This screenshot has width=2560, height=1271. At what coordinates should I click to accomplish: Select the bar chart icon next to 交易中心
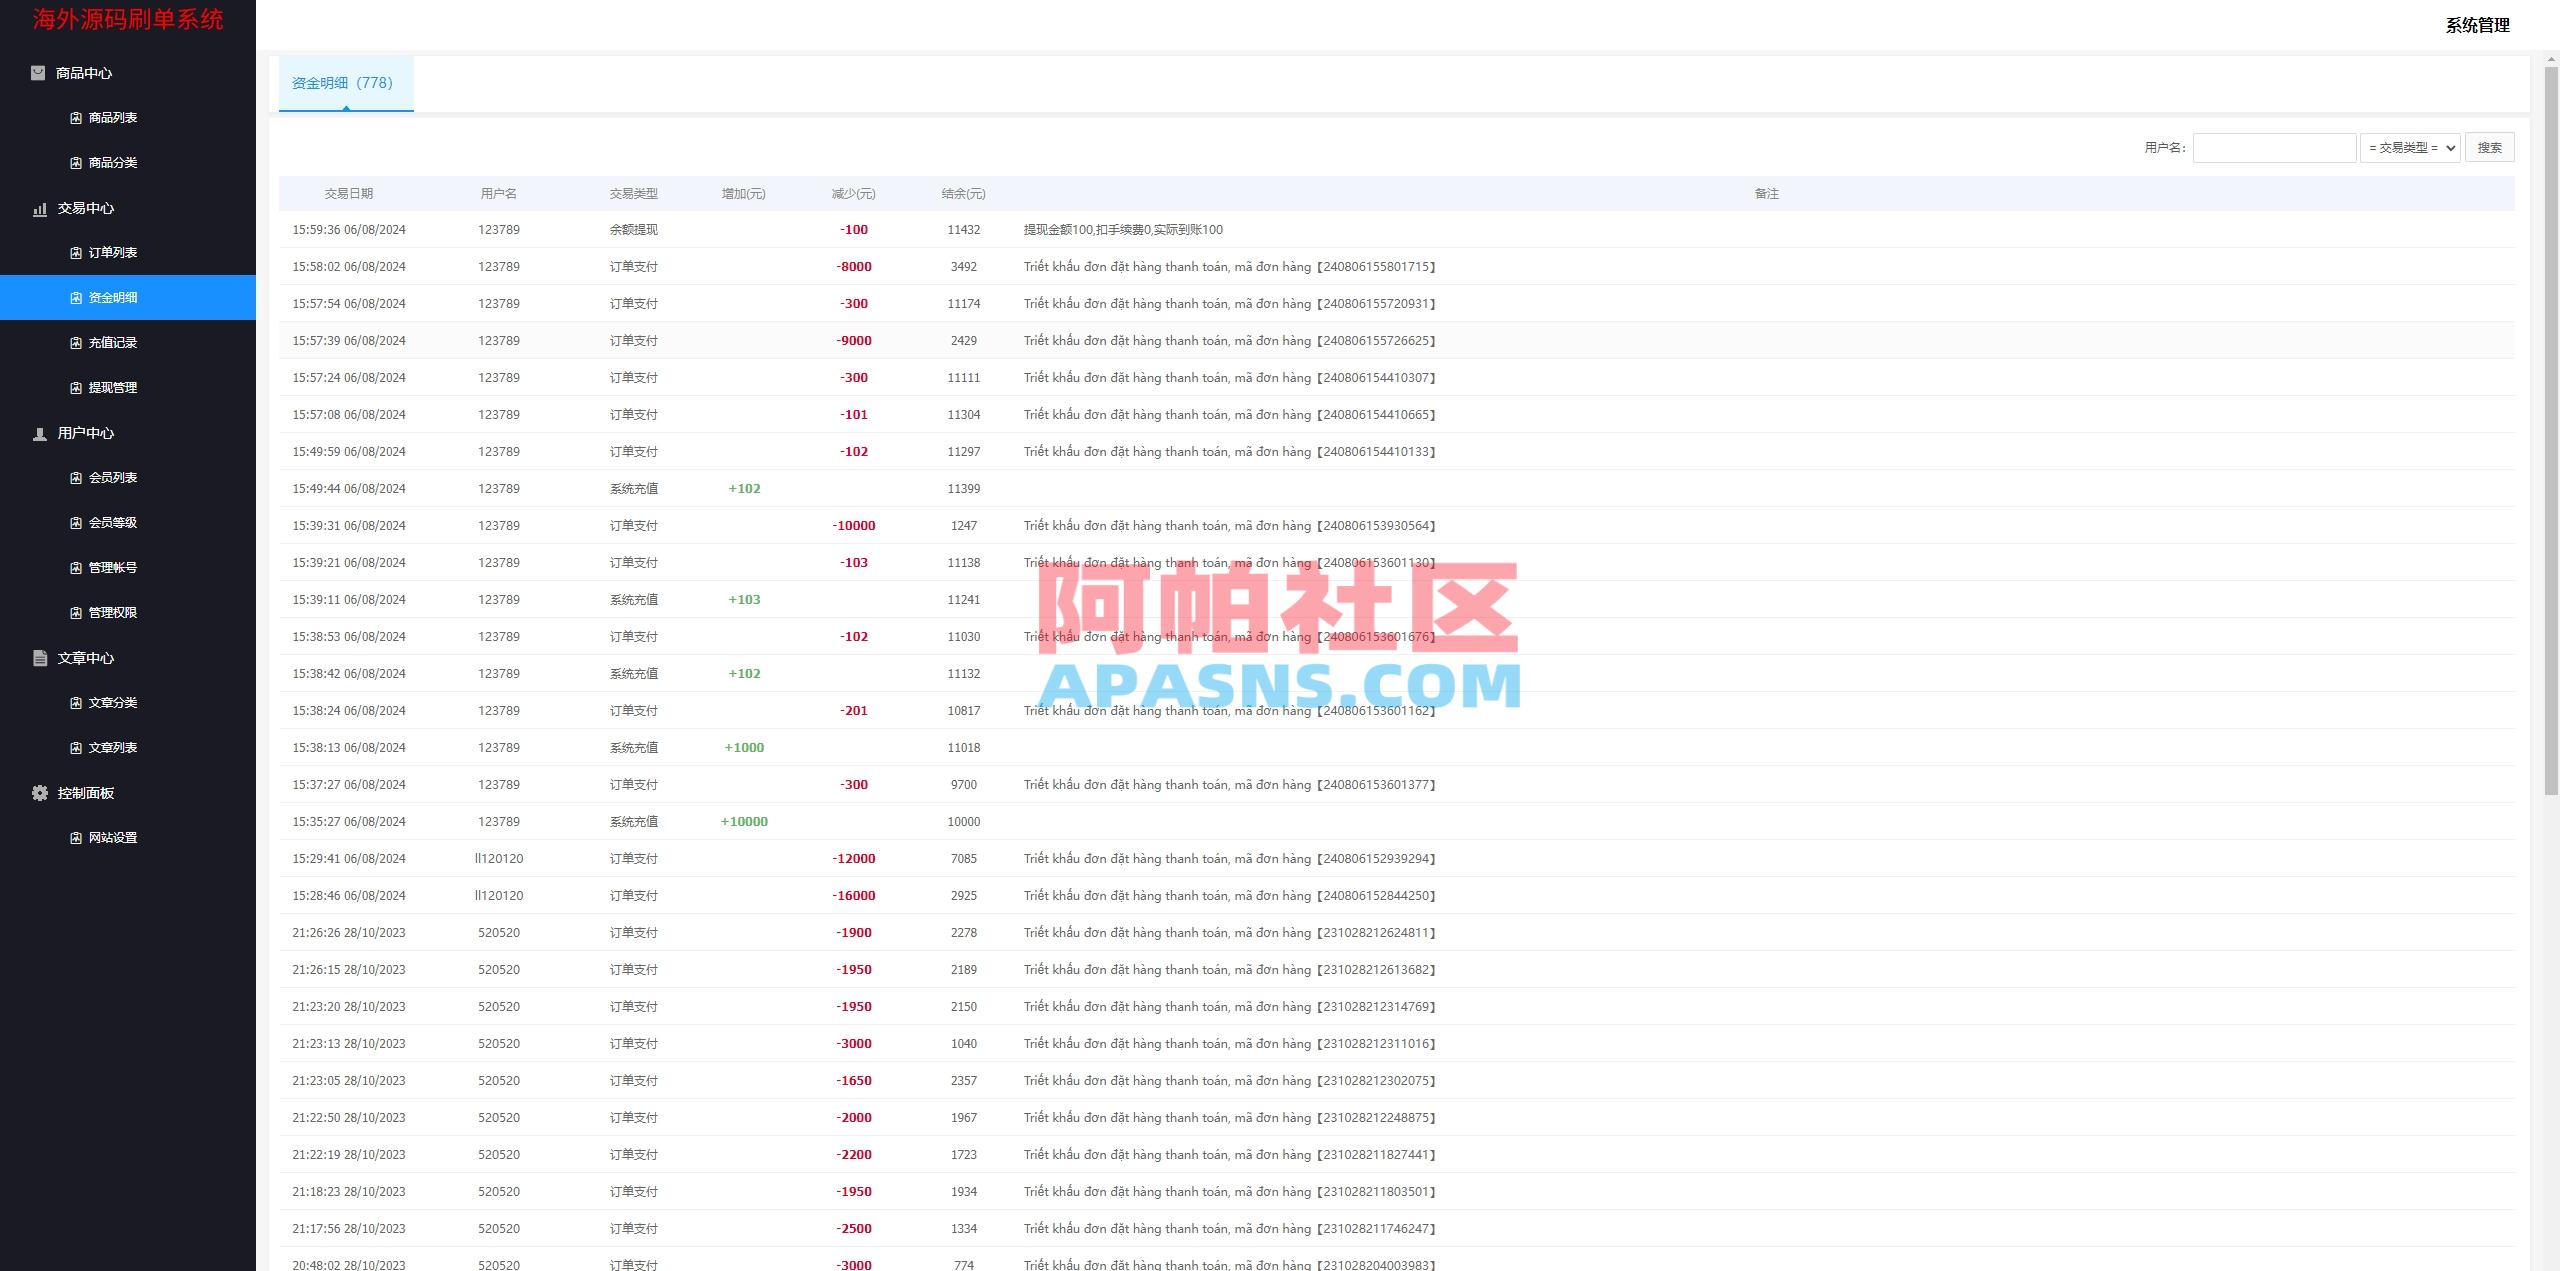pyautogui.click(x=38, y=208)
